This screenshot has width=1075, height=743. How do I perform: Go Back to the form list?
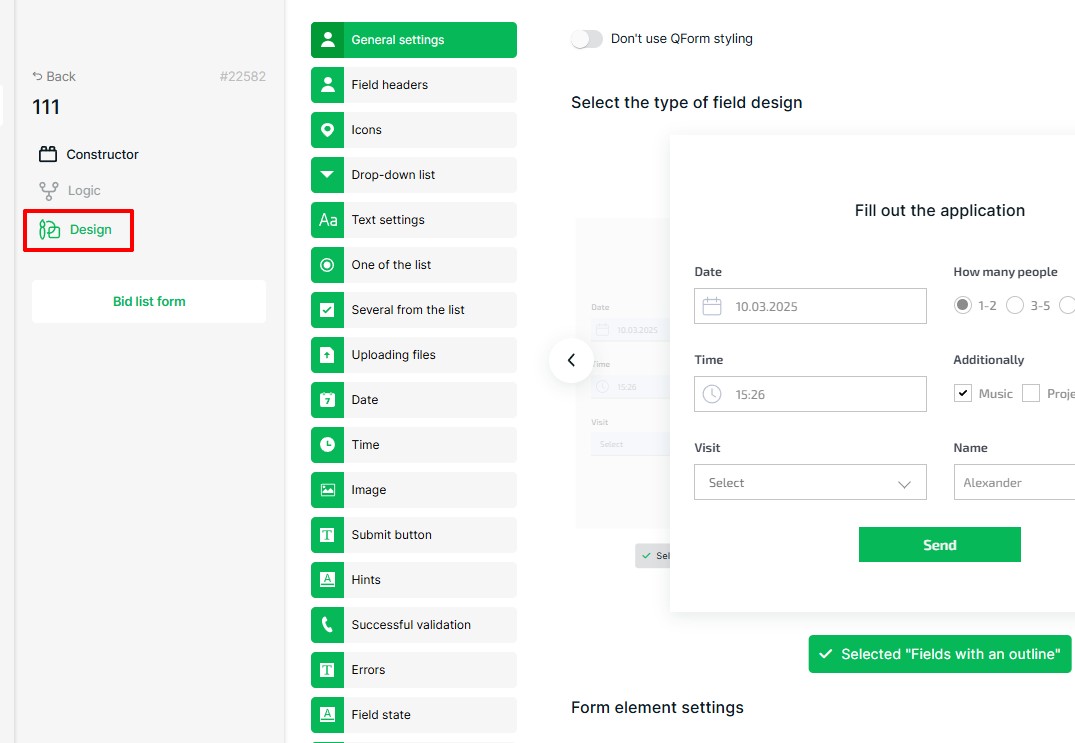click(x=54, y=76)
